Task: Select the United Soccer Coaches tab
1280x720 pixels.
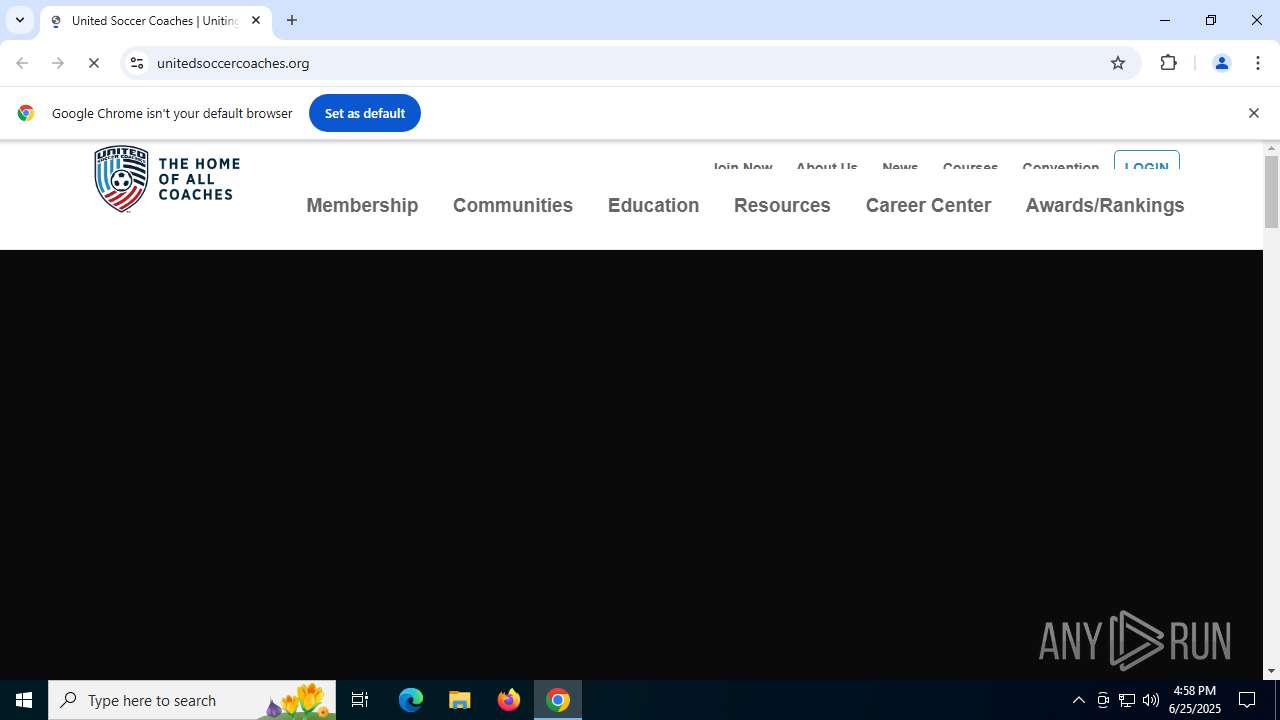Action: coord(155,20)
